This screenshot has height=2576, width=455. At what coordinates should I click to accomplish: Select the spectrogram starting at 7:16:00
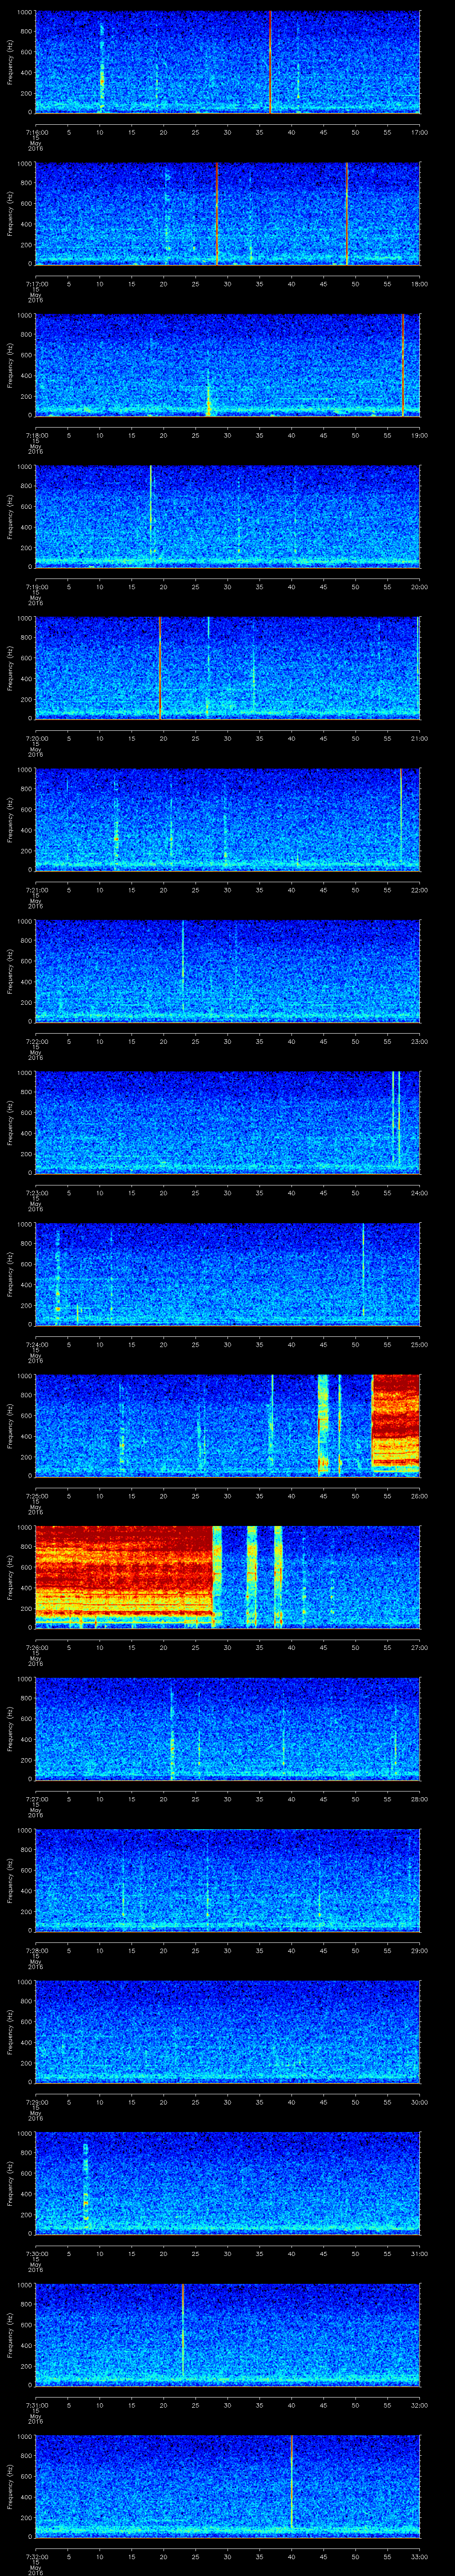point(227,62)
